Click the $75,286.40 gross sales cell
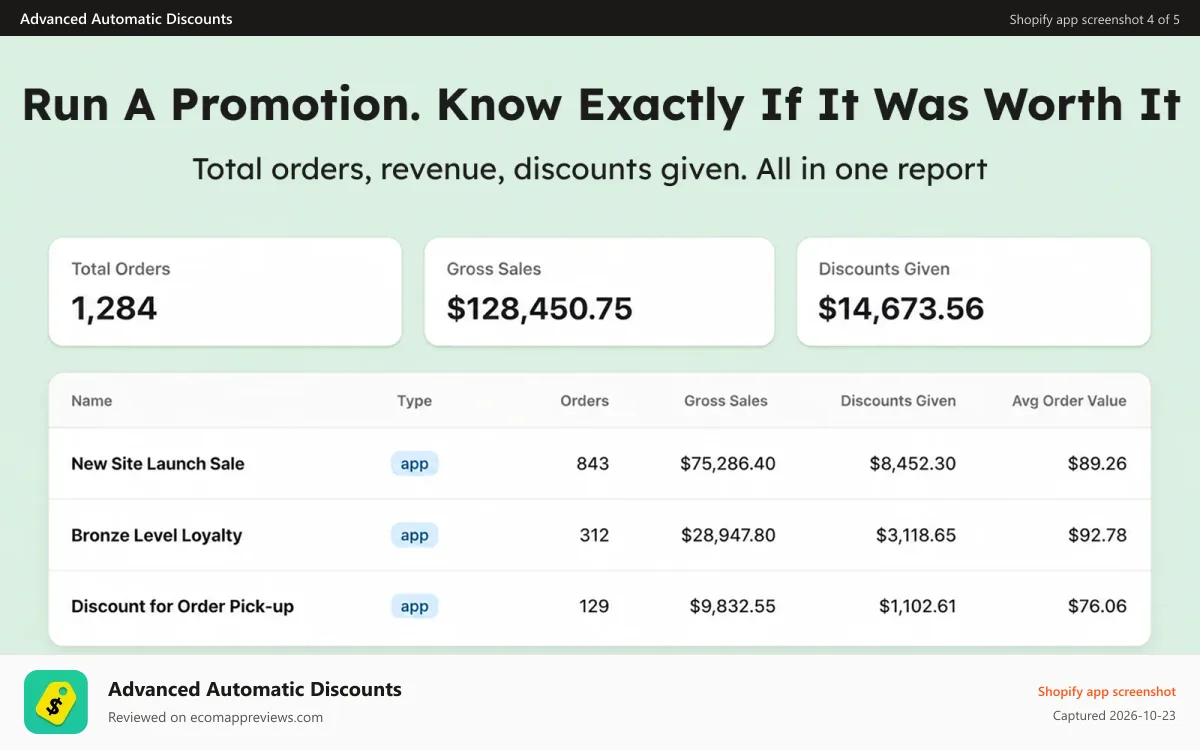1200x750 pixels. click(728, 463)
